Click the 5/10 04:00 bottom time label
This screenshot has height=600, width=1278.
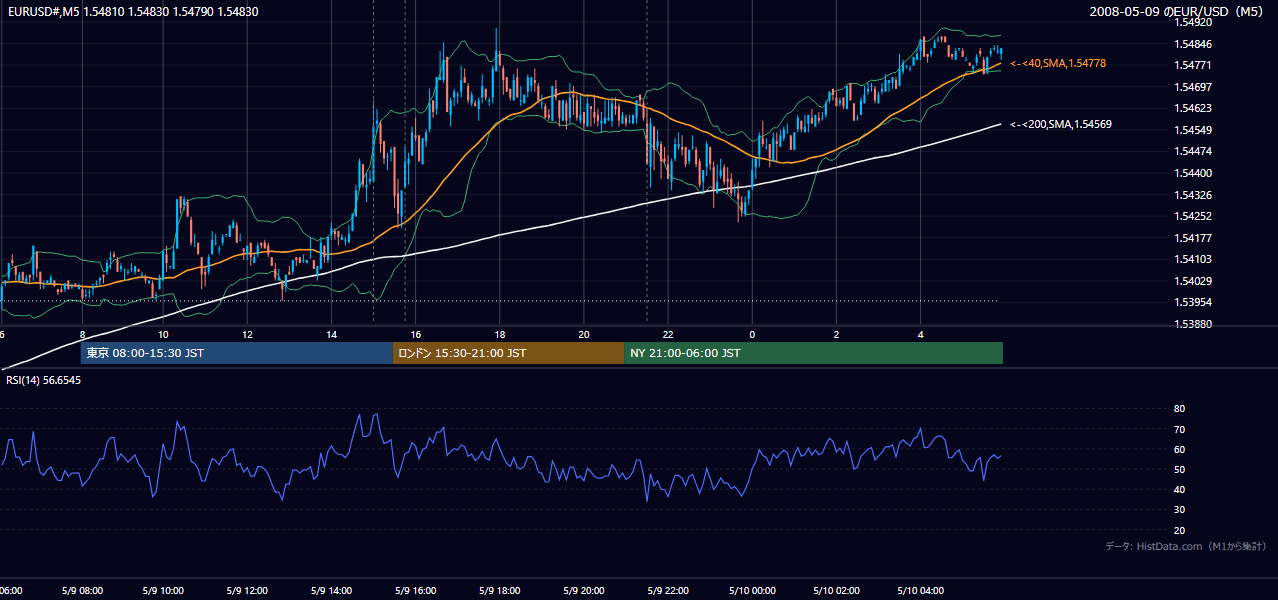921,591
